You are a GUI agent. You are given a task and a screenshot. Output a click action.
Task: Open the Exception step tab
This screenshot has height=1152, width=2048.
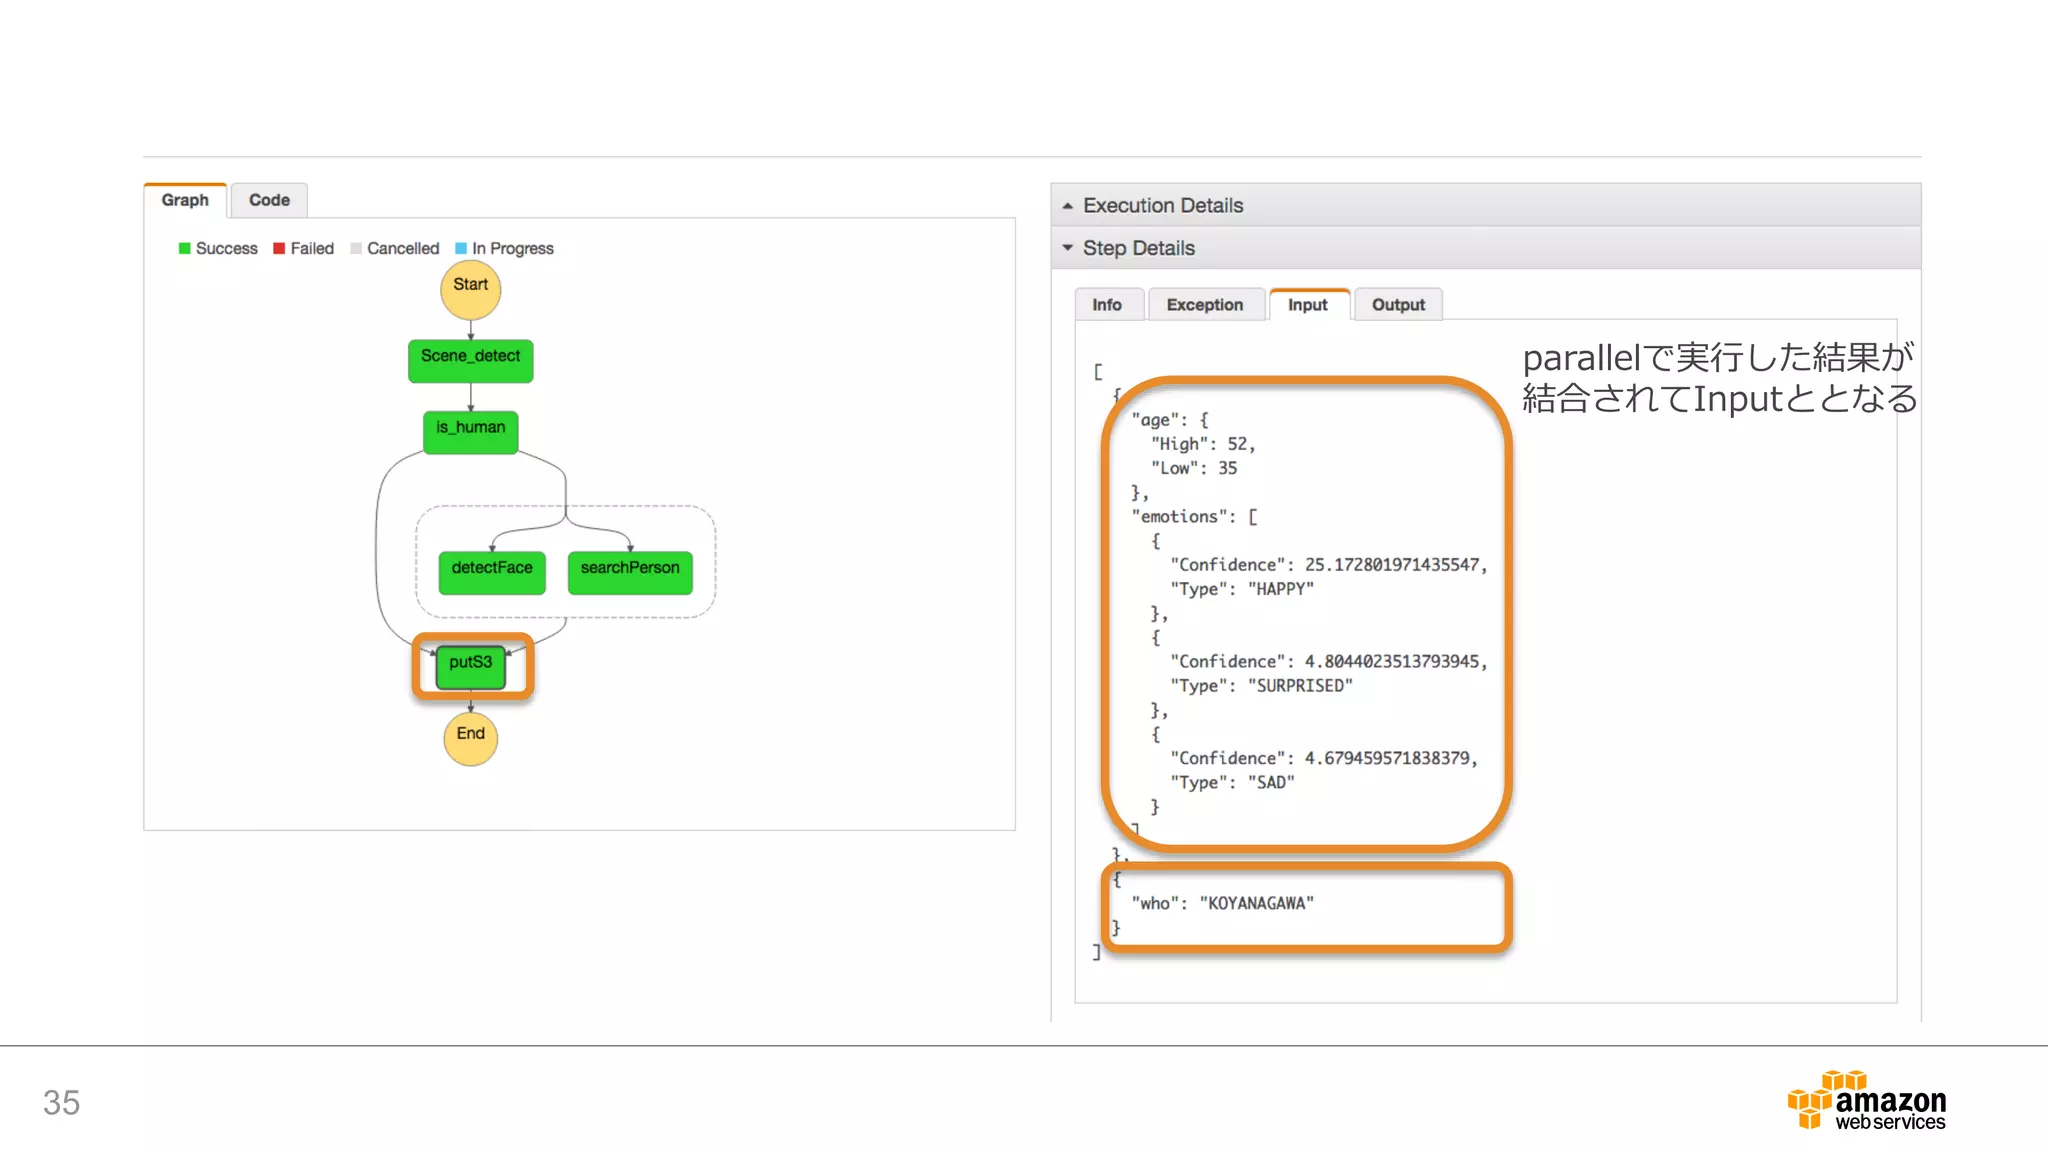click(x=1204, y=305)
